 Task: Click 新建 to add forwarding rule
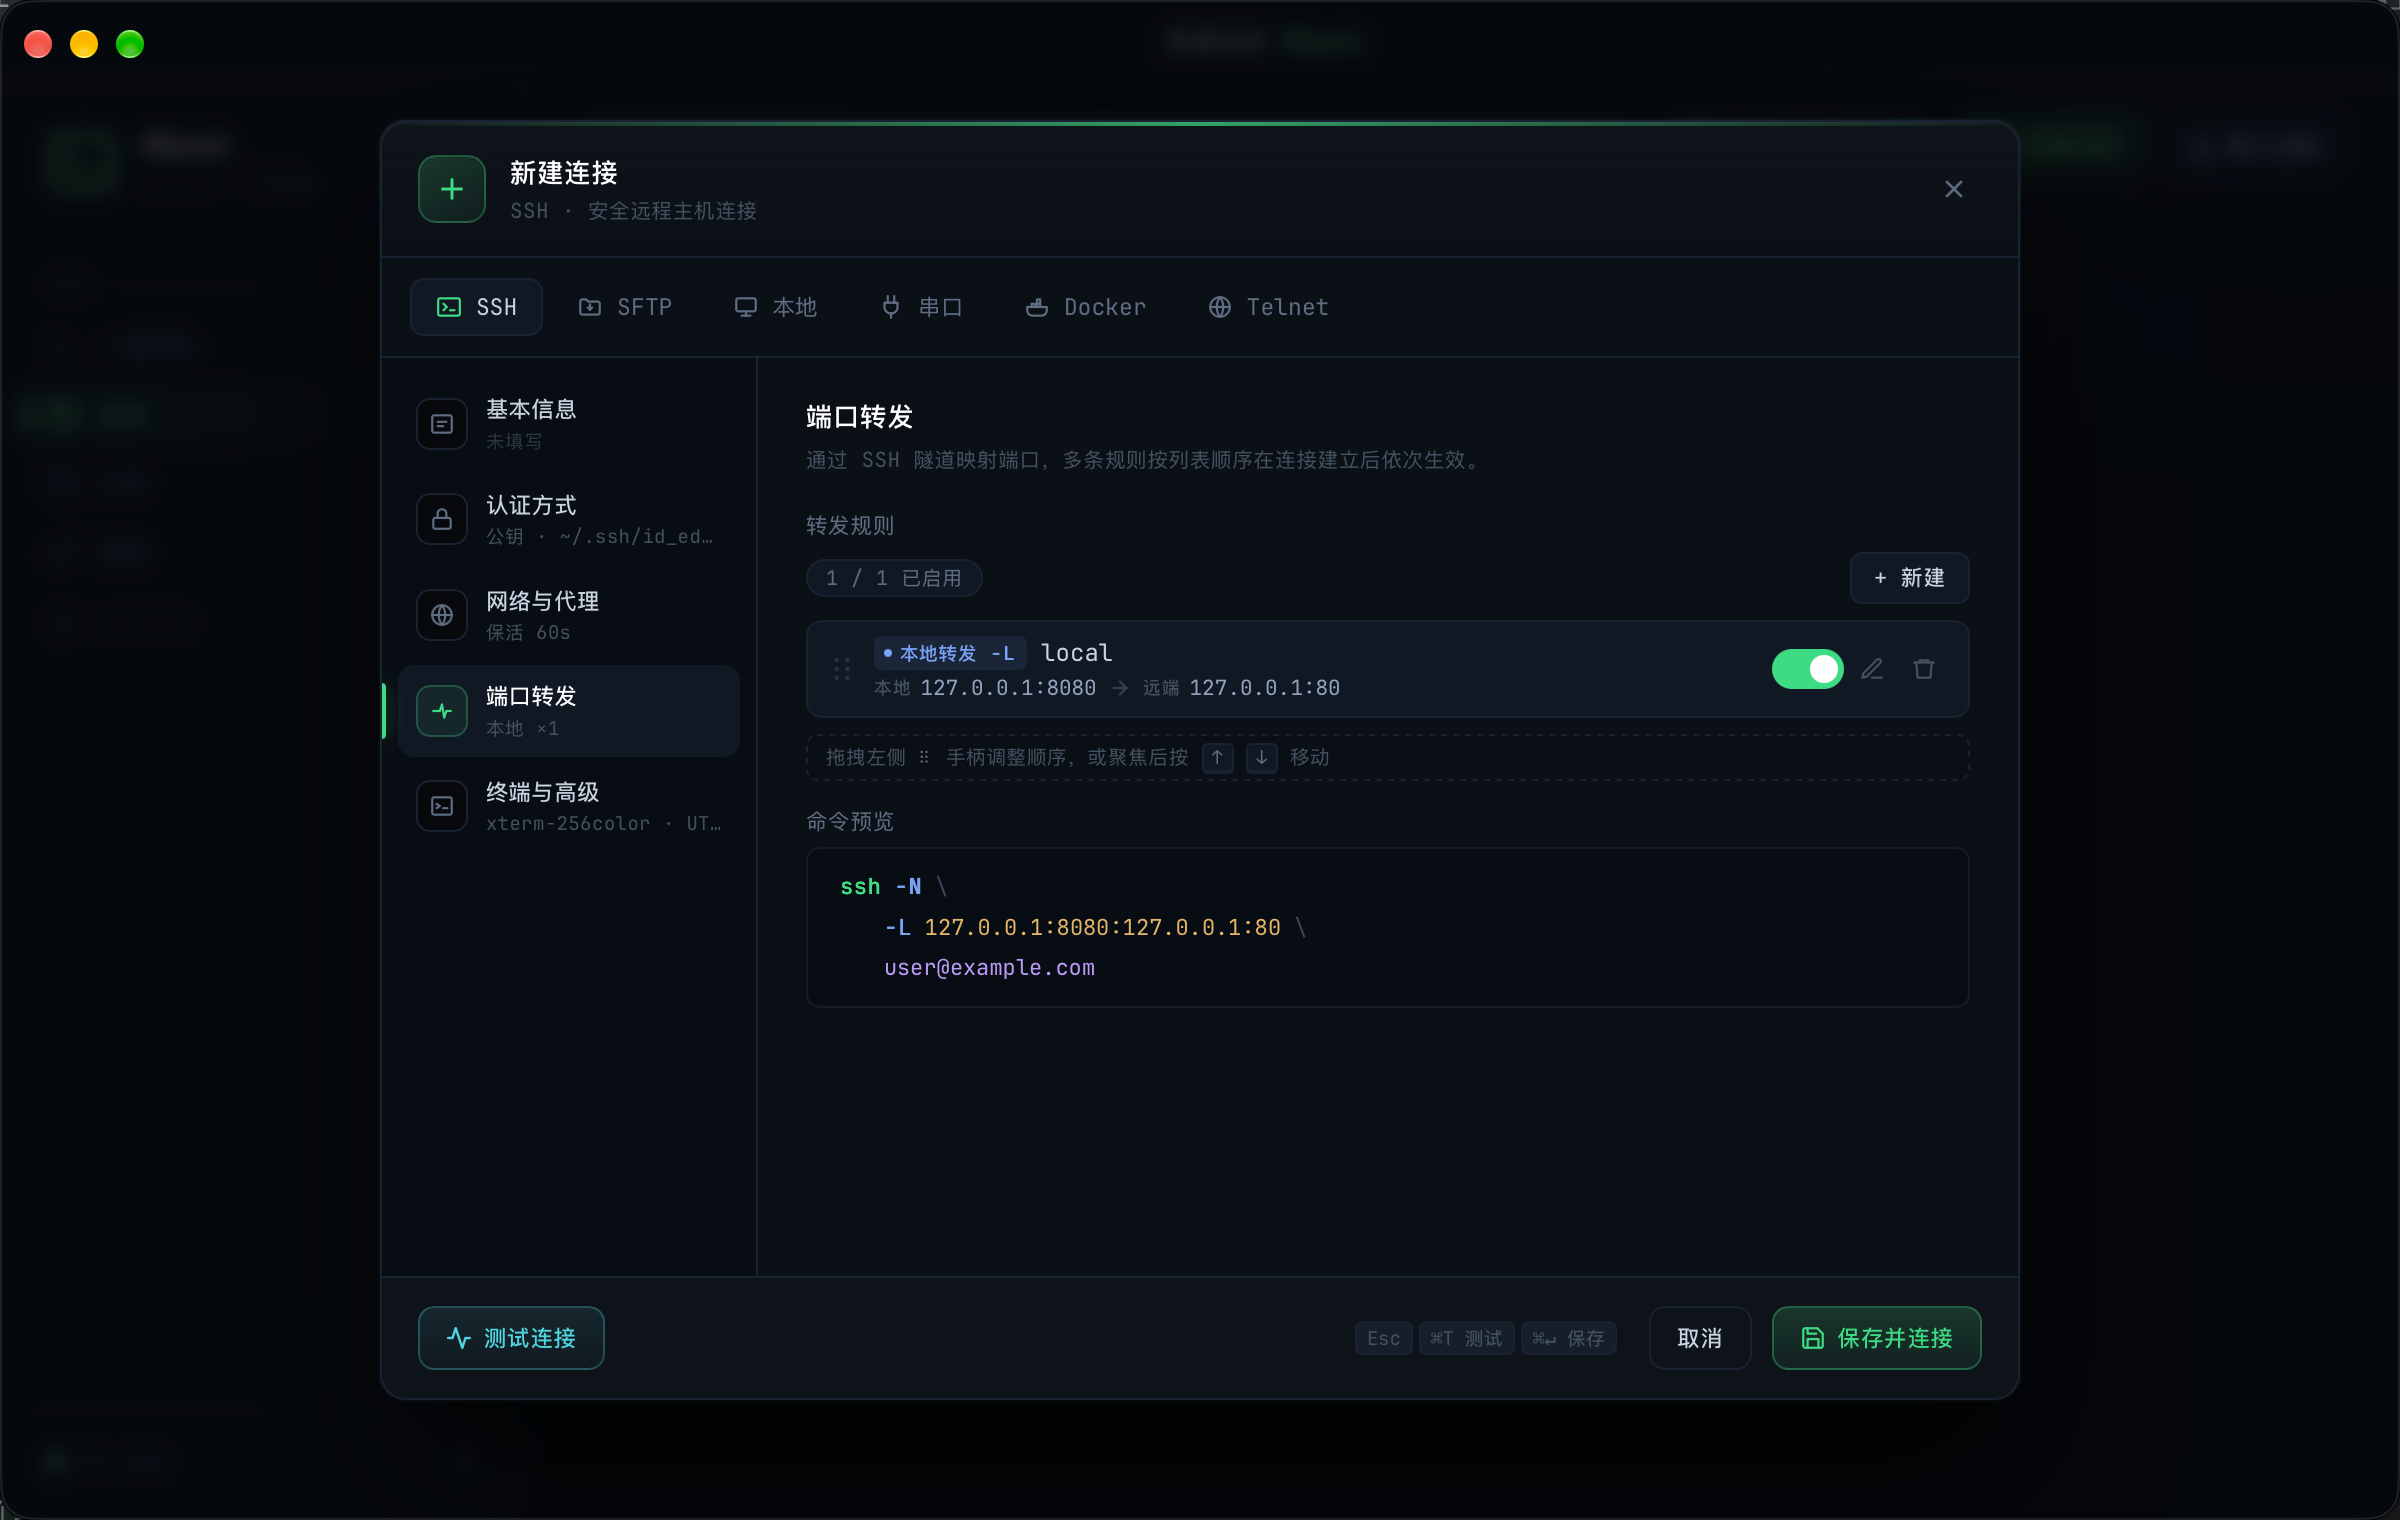point(1909,578)
